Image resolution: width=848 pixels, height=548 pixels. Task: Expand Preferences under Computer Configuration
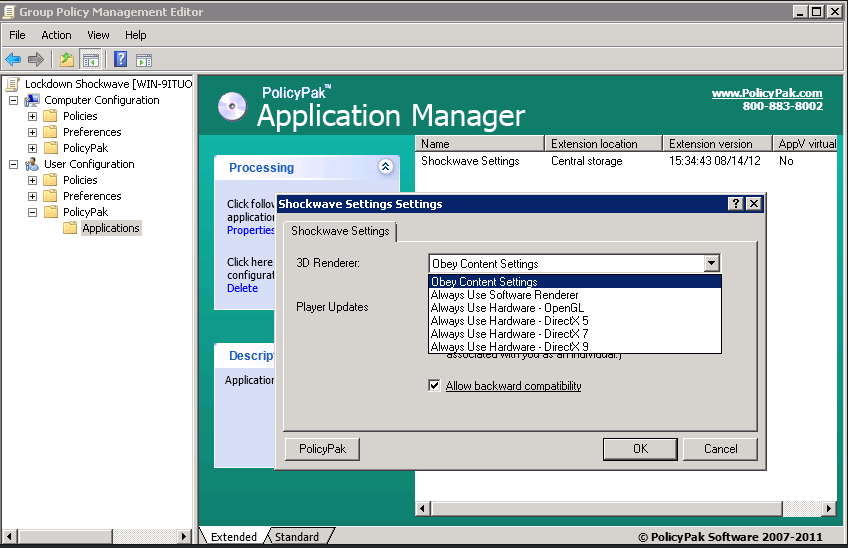(x=32, y=132)
